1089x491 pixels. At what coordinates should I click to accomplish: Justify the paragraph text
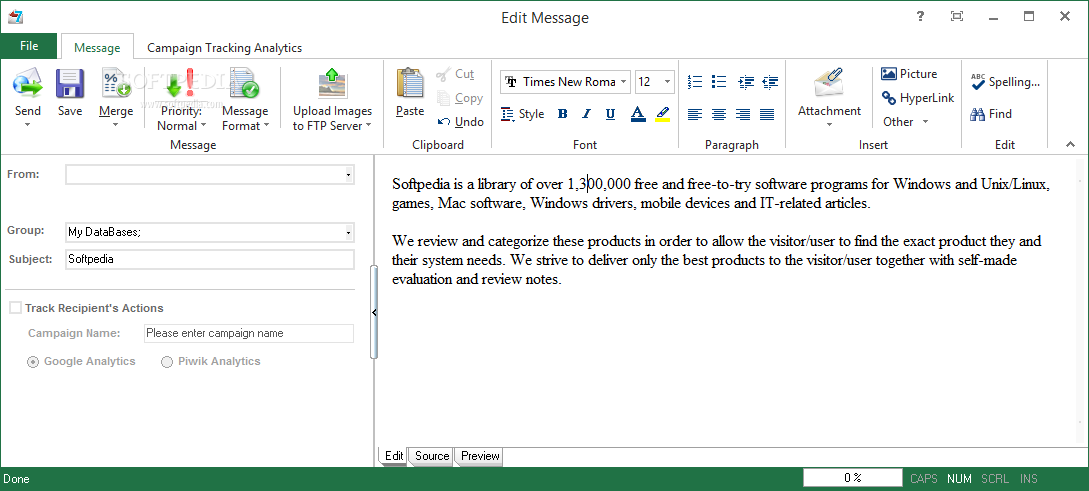(767, 115)
